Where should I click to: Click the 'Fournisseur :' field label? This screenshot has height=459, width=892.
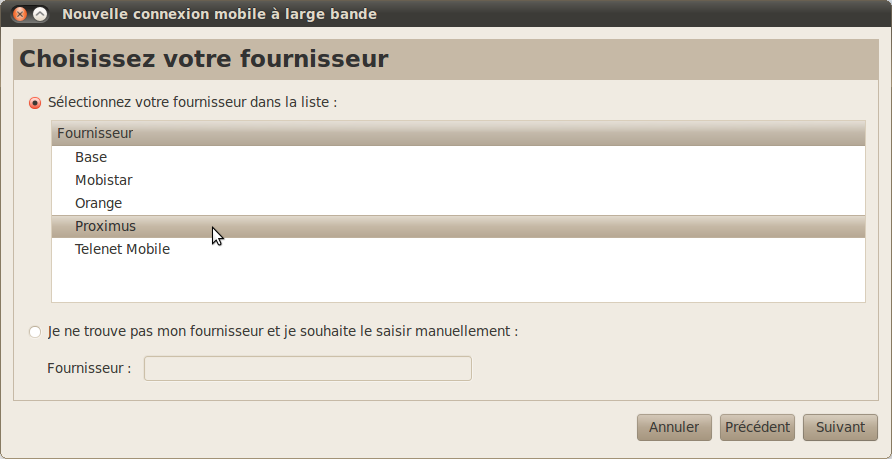coord(89,369)
